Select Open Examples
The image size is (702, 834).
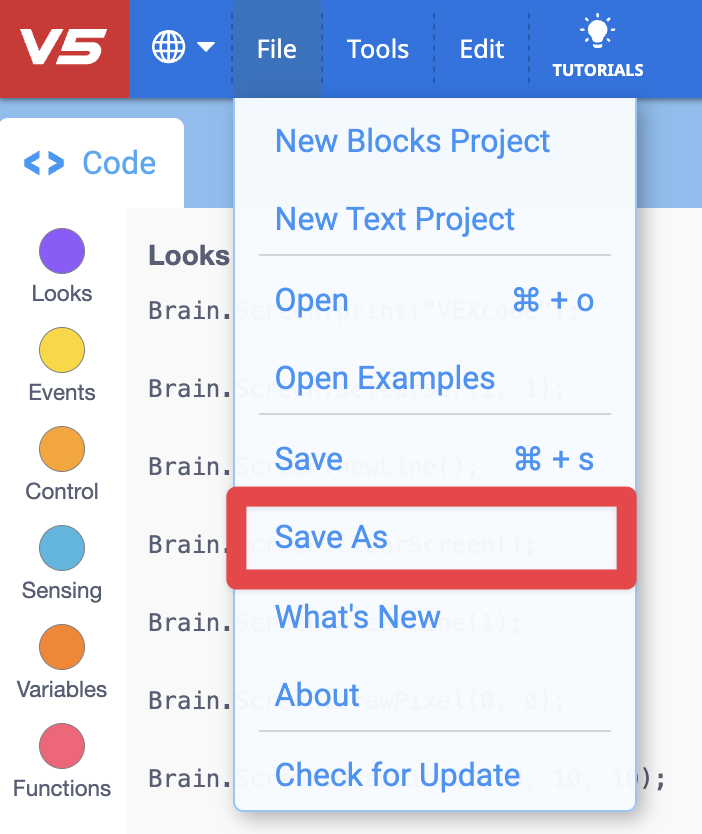click(x=384, y=378)
